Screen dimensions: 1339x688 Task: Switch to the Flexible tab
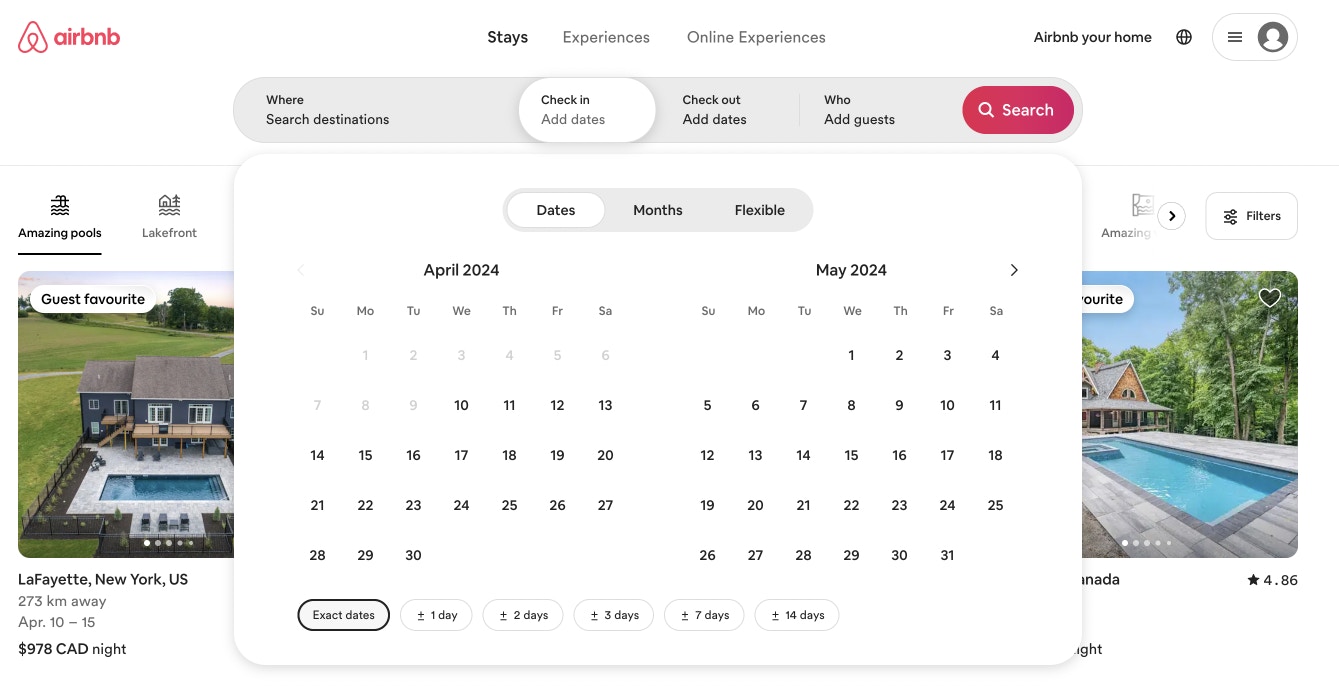click(759, 210)
